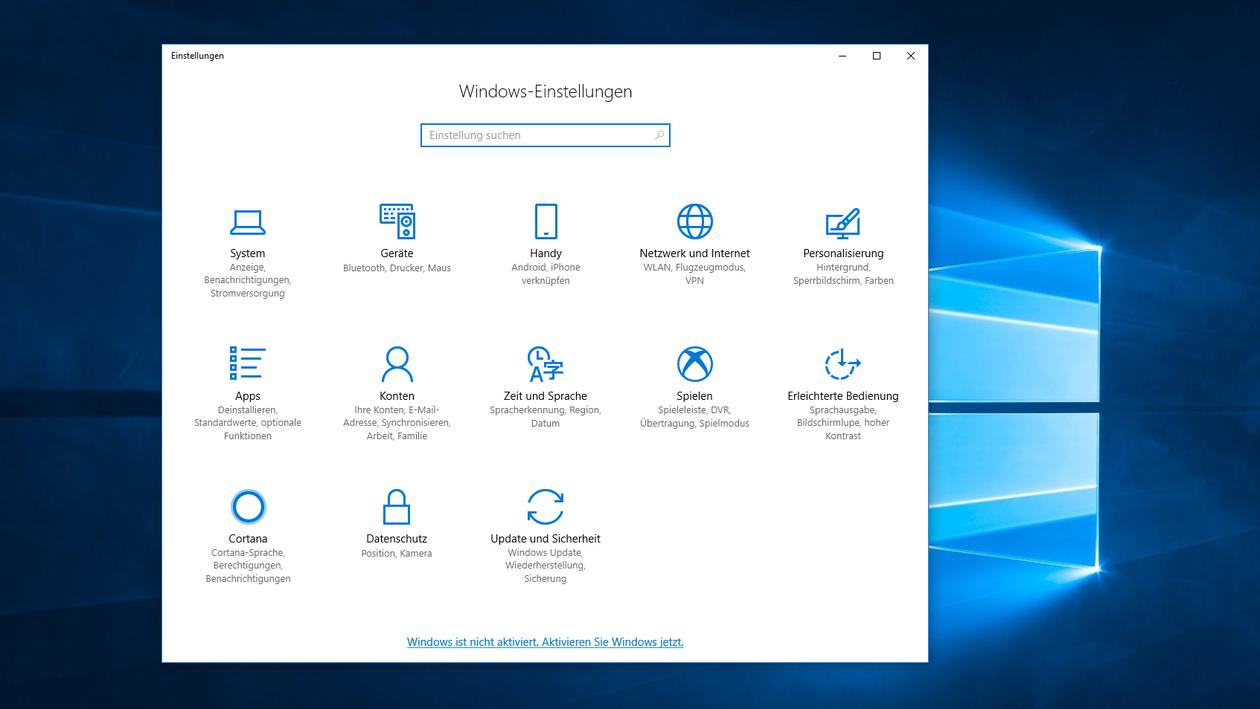Click the Apps label text

click(248, 396)
